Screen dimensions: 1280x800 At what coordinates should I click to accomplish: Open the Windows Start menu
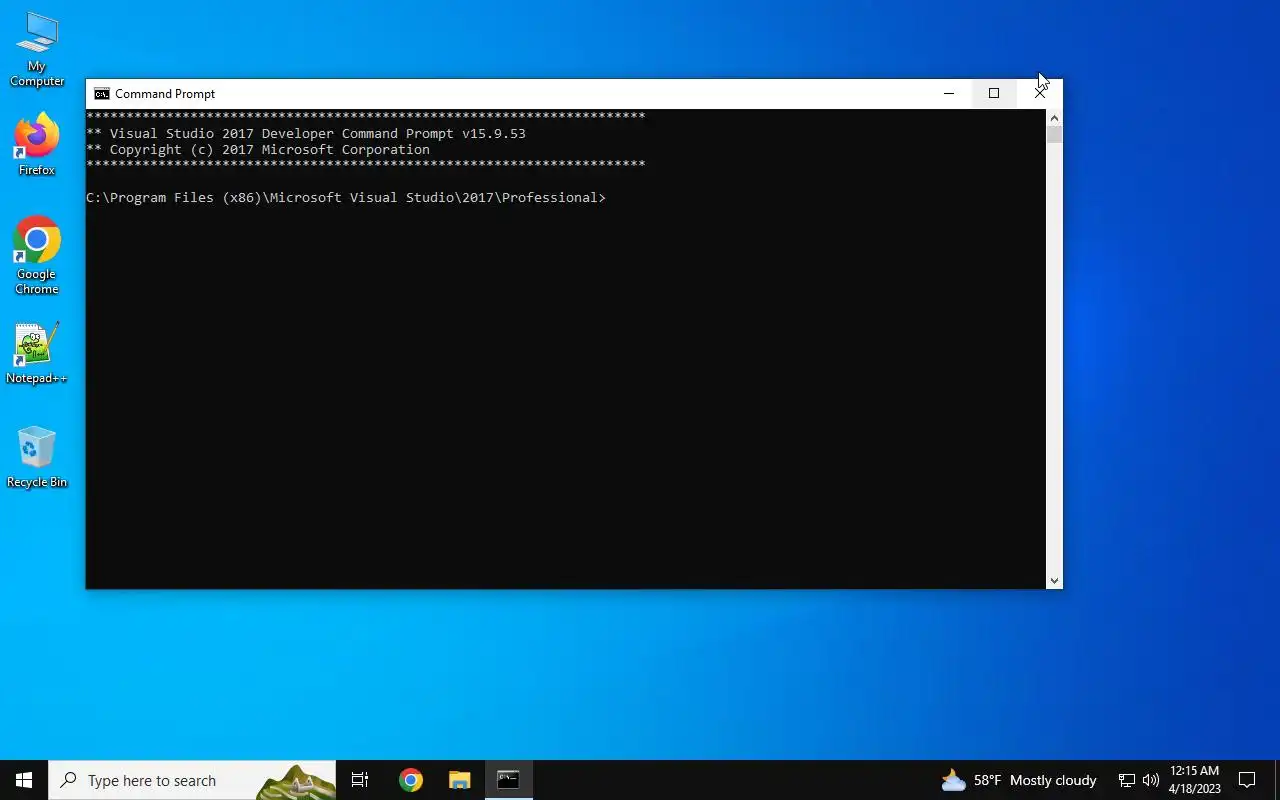click(24, 780)
